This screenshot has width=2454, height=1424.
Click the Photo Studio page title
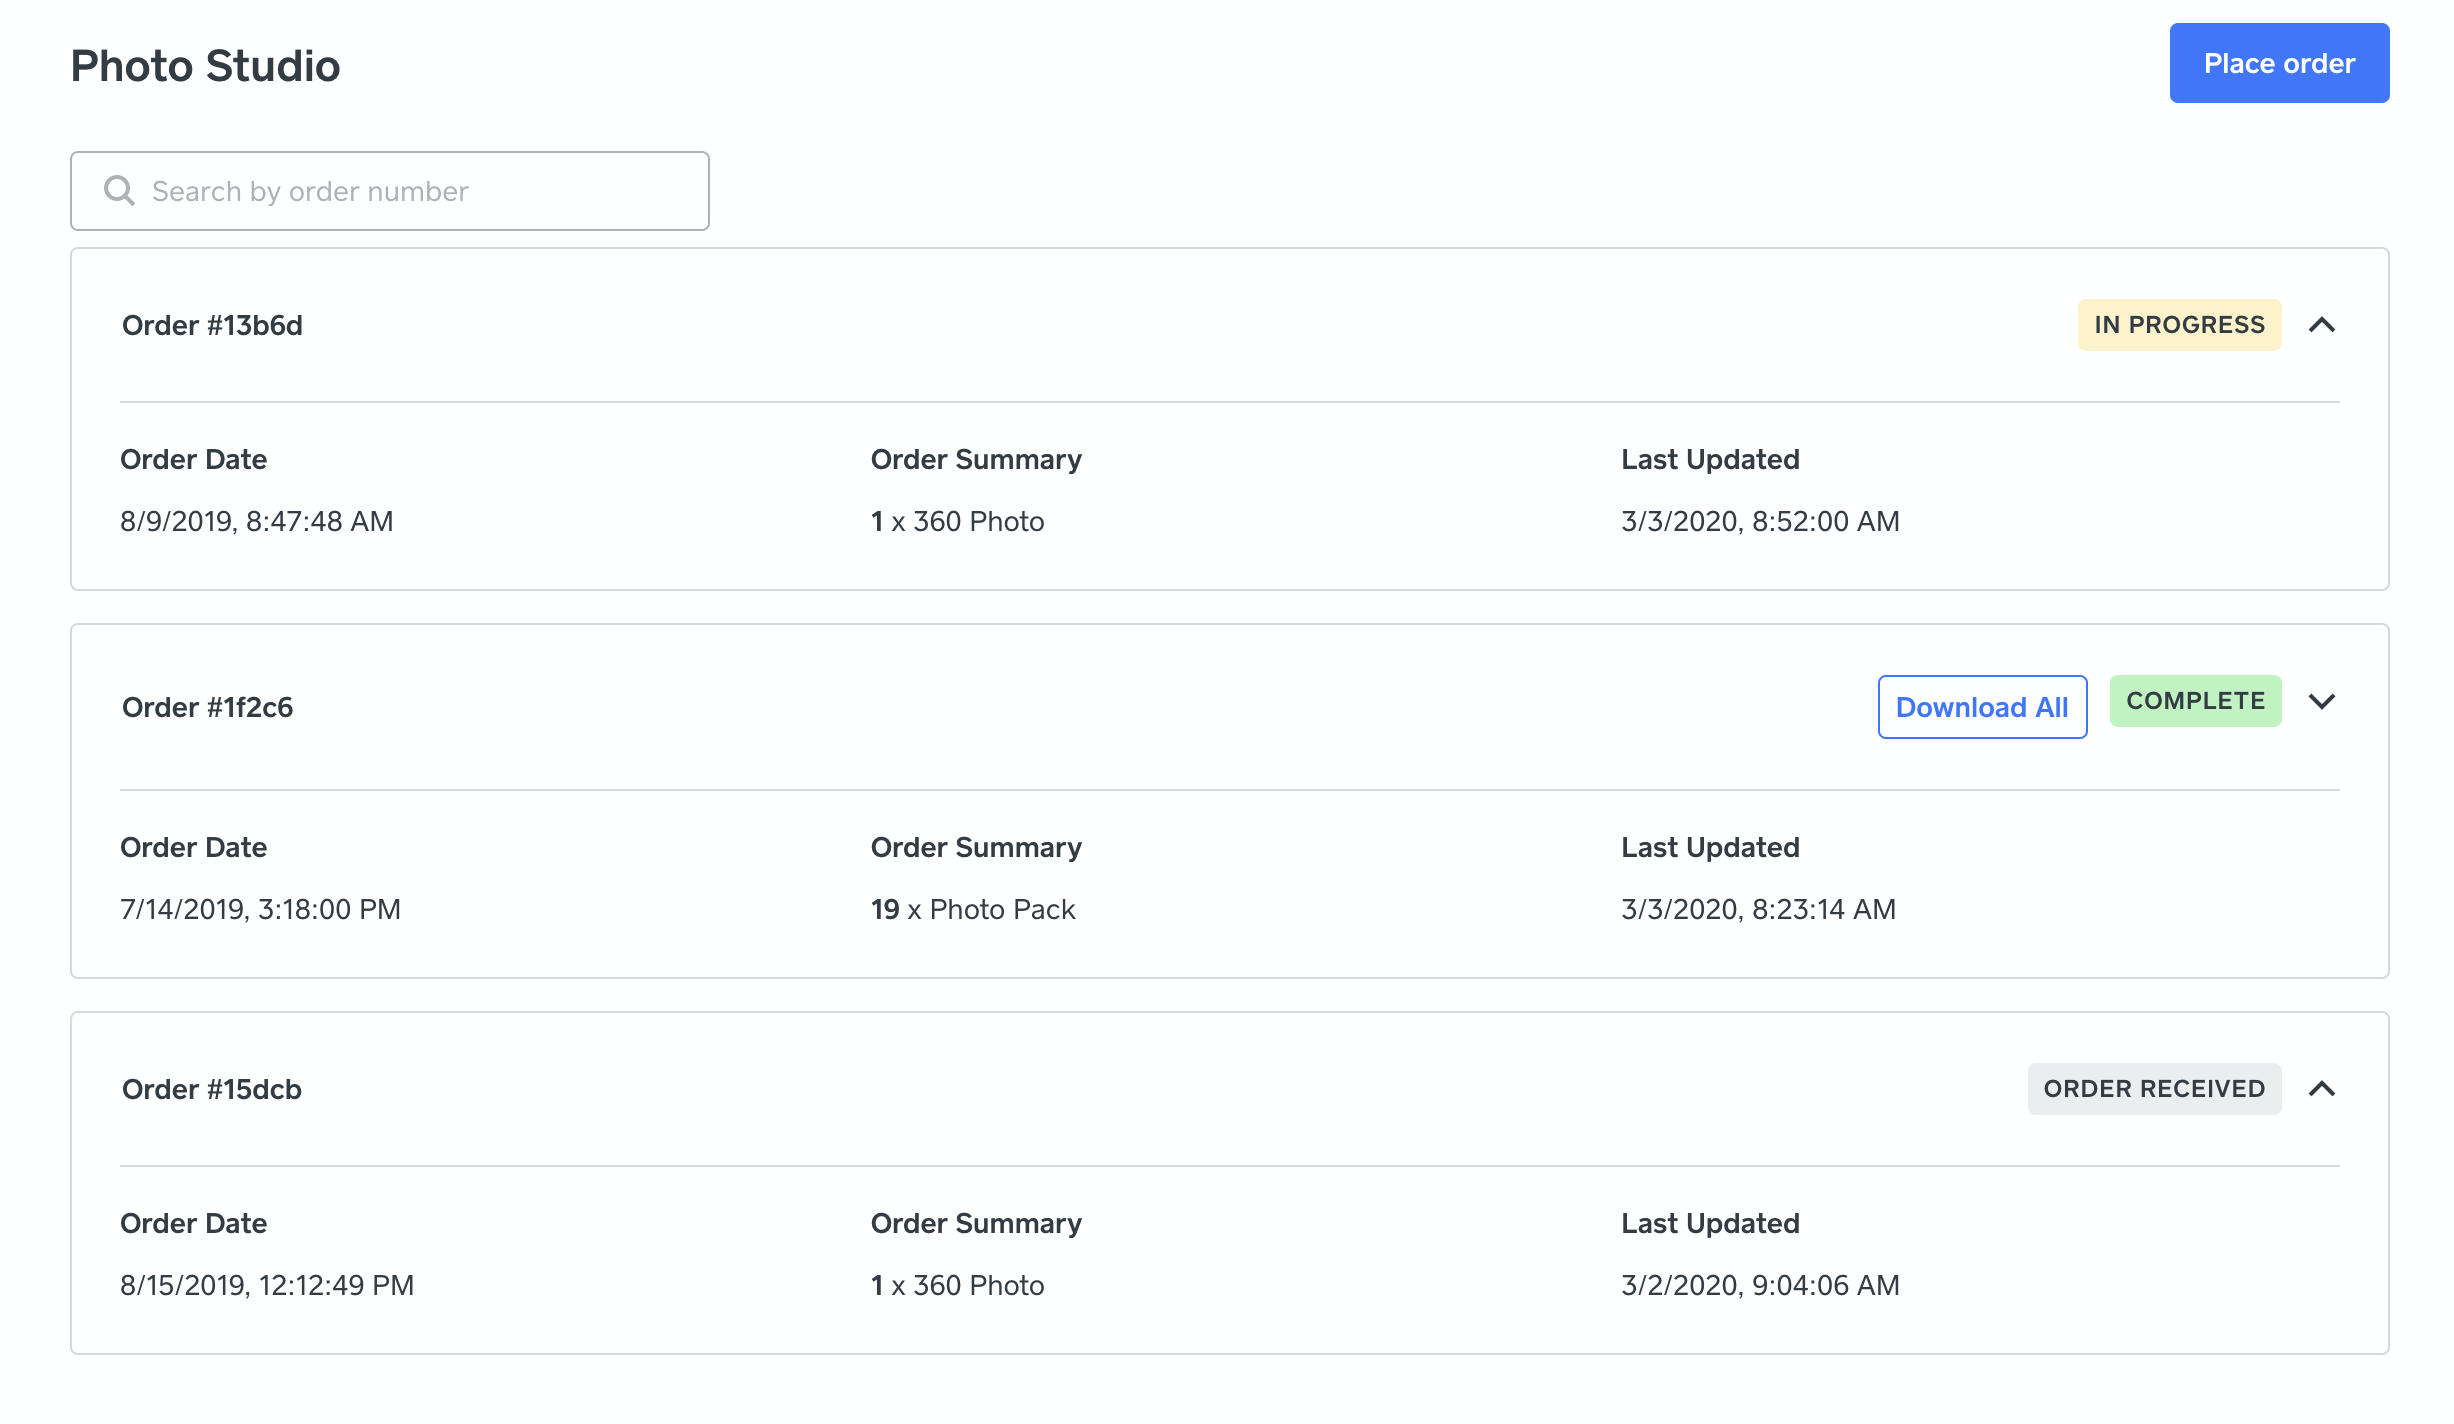coord(205,66)
